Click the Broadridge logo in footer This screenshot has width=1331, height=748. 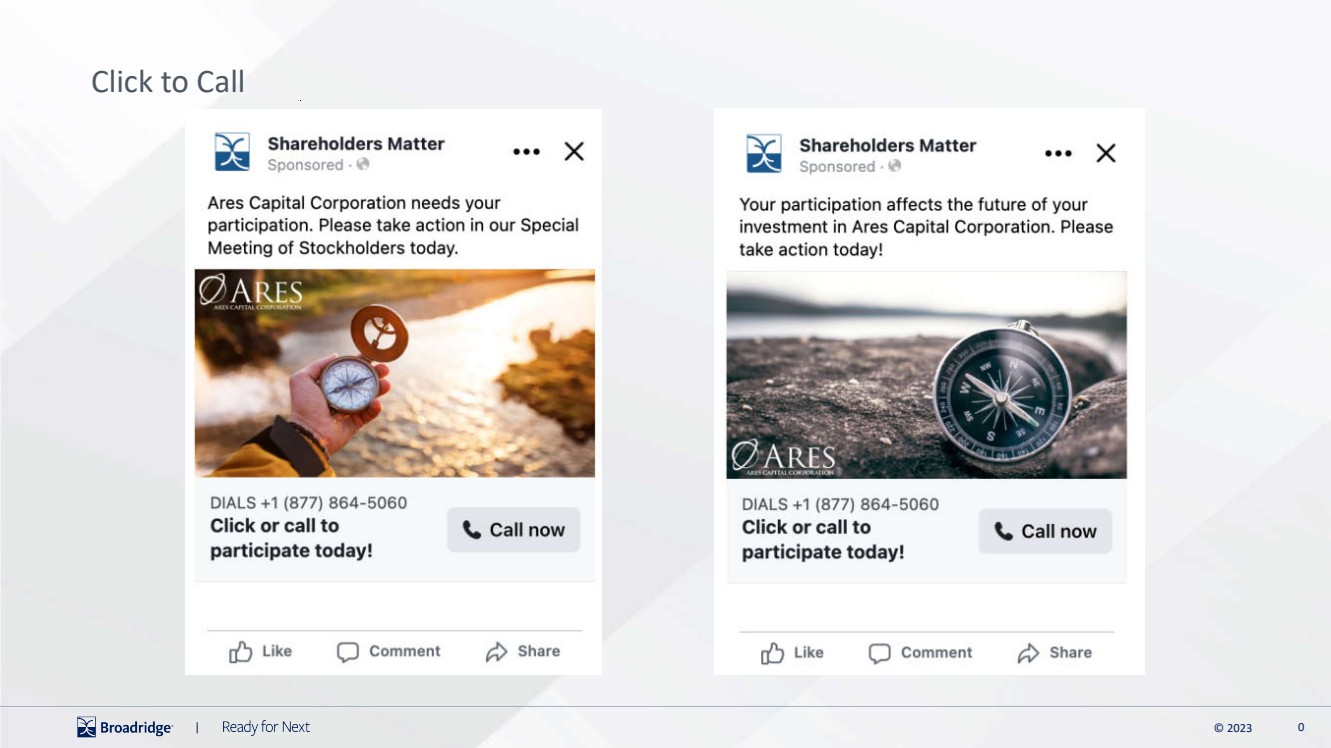pos(125,727)
